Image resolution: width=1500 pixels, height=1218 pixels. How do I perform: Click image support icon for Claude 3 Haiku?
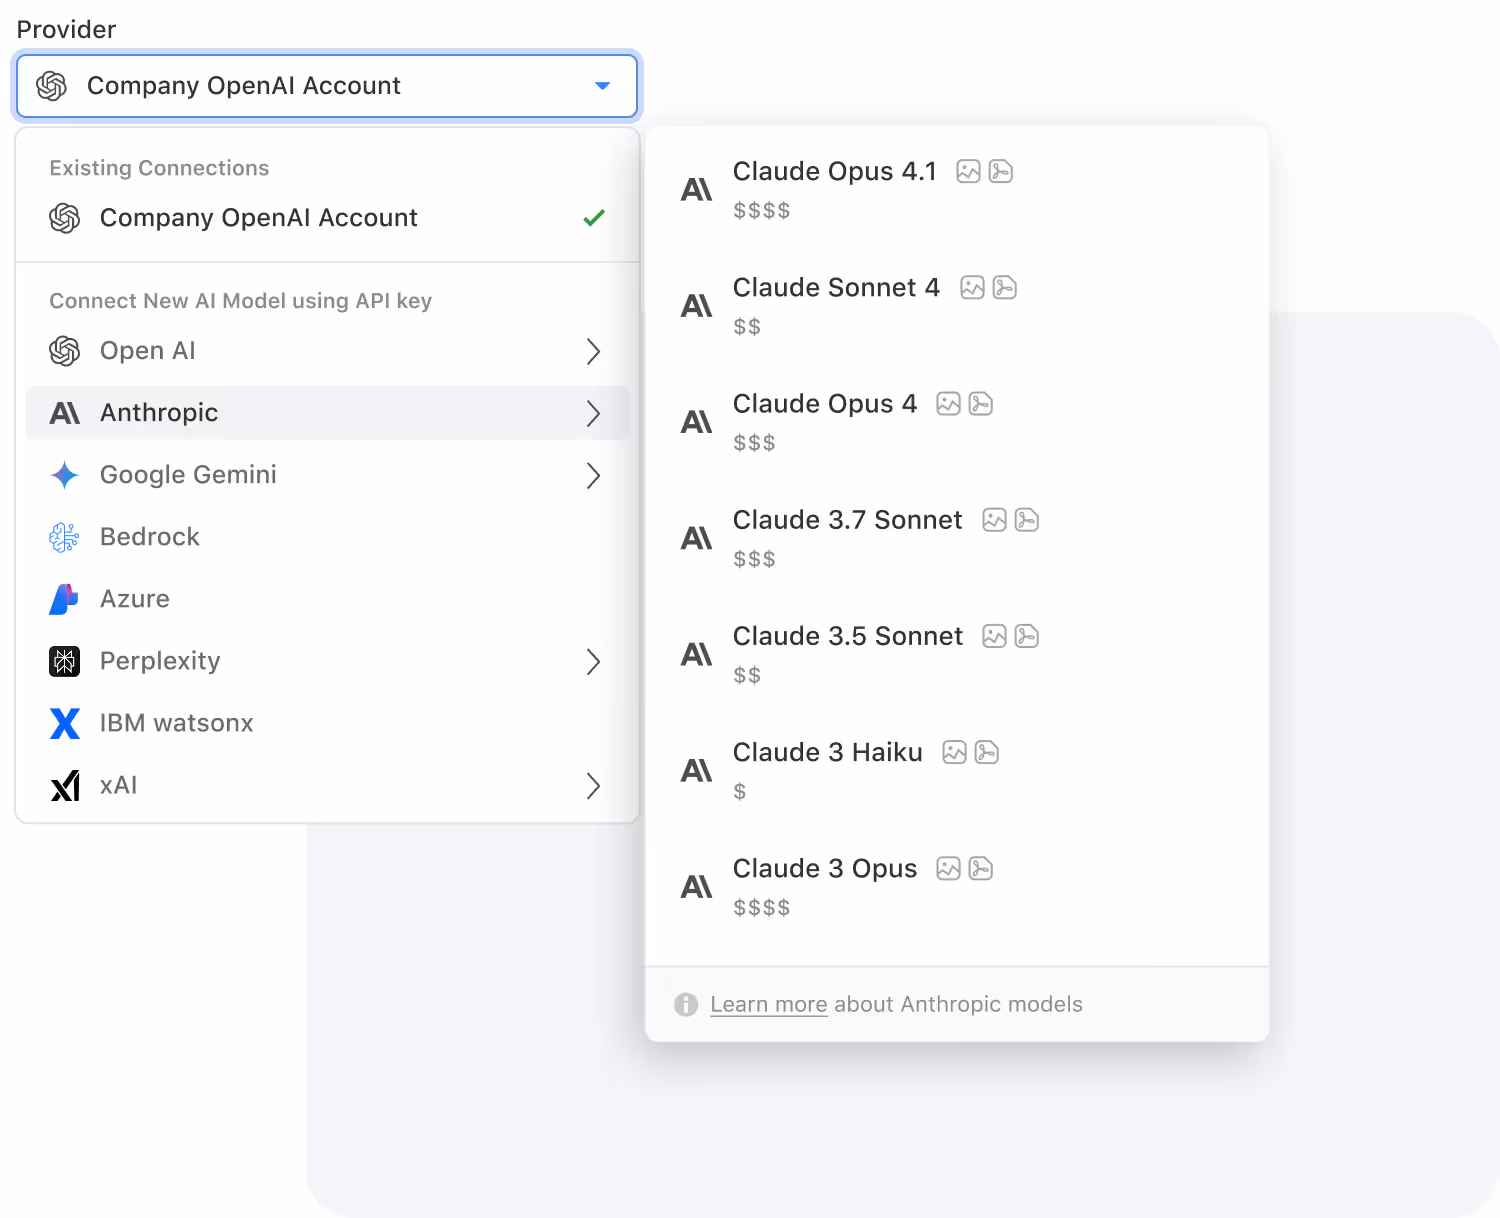(954, 752)
